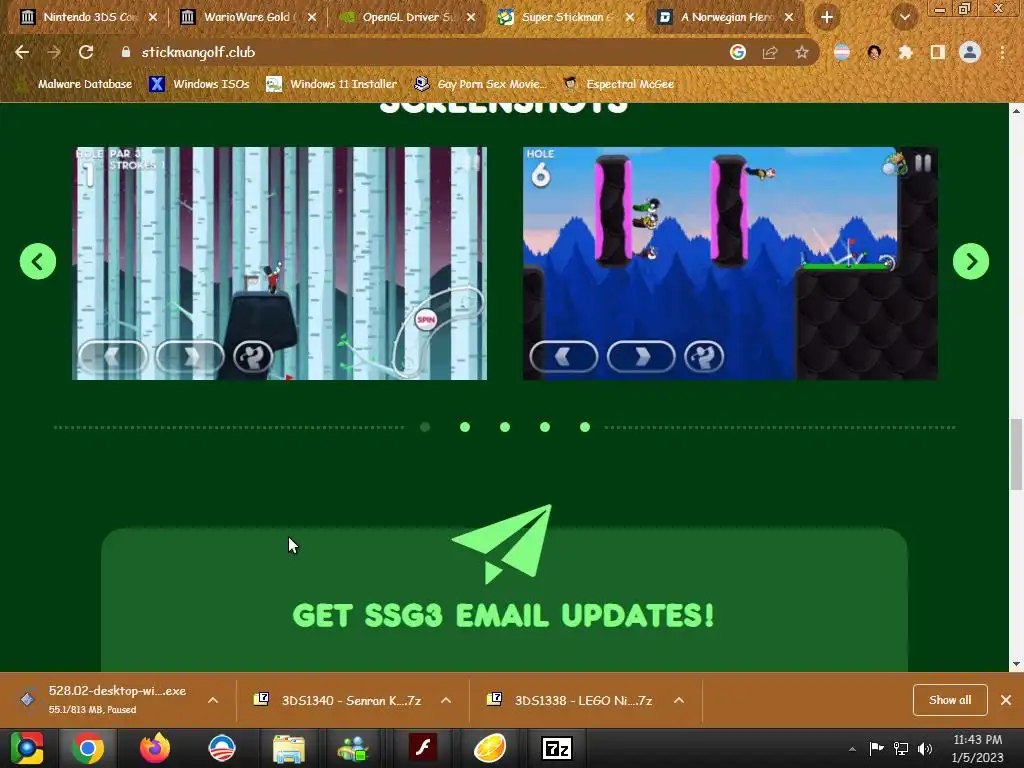The width and height of the screenshot is (1024, 768).
Task: Select the second carousel dot
Action: point(465,427)
